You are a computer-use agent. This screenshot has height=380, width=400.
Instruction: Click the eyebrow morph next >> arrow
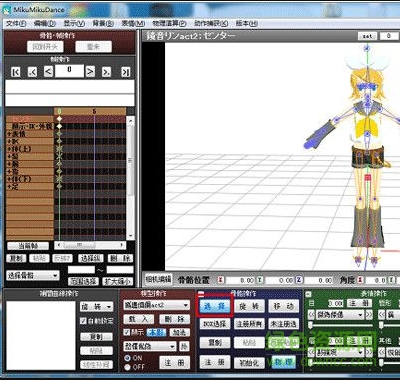pos(369,352)
